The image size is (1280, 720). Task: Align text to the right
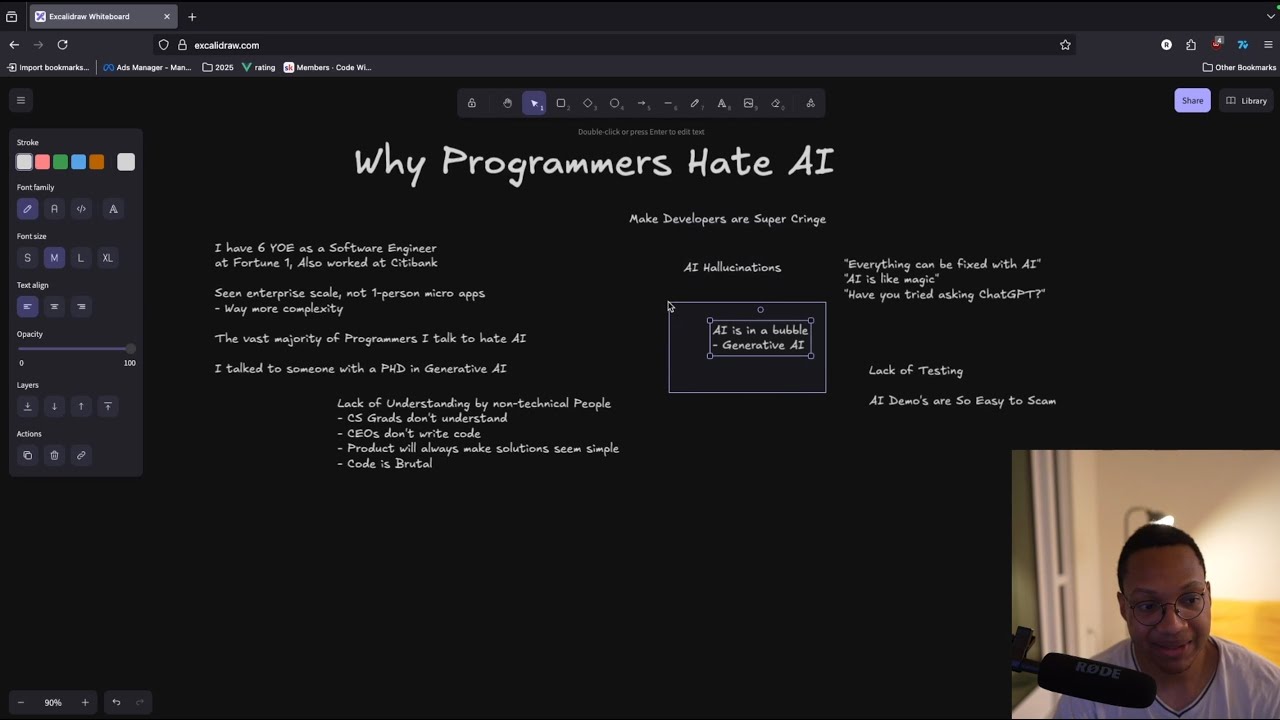[x=81, y=307]
